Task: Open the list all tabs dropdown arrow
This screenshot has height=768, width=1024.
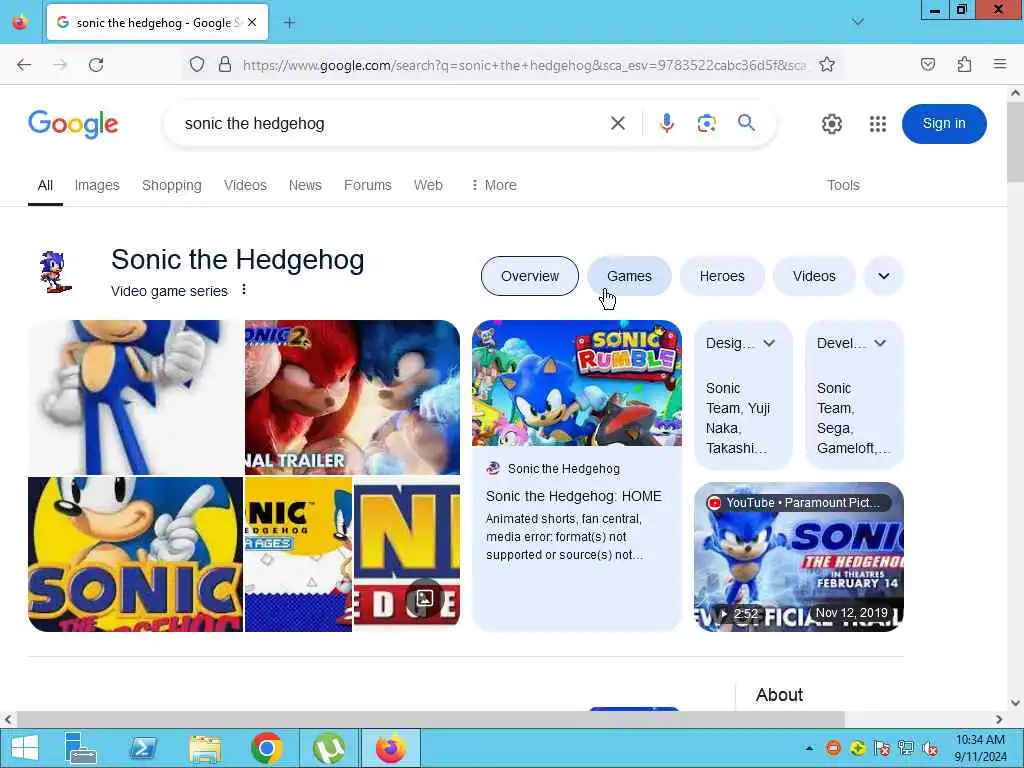Action: pyautogui.click(x=857, y=22)
